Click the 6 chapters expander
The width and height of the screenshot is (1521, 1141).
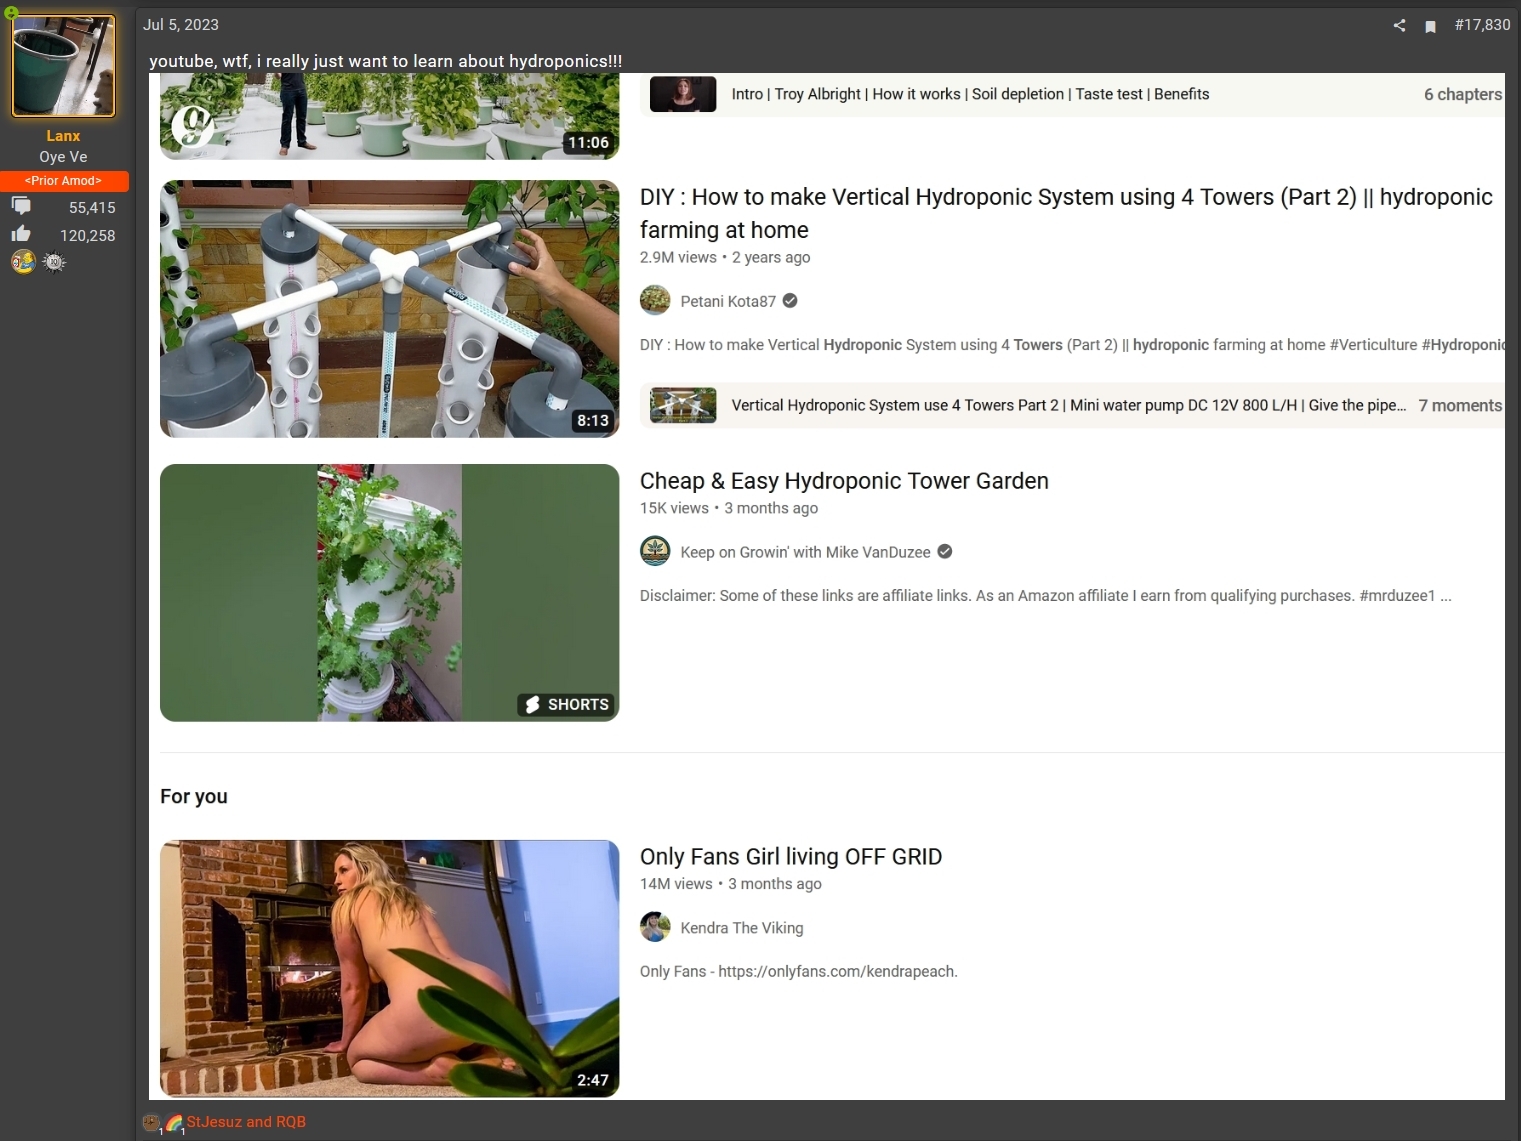pos(1462,94)
